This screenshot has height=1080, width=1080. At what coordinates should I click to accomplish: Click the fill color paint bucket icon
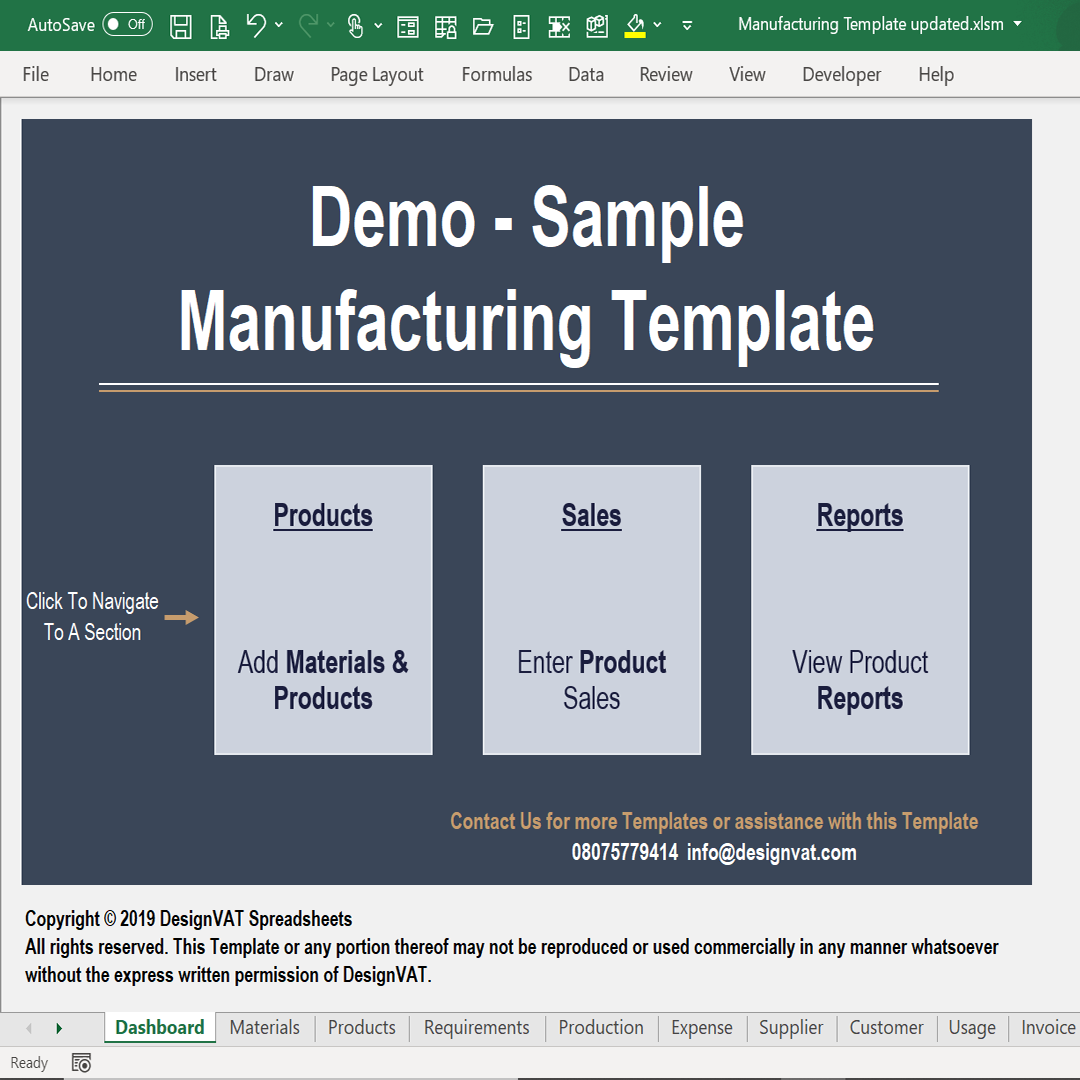[x=634, y=26]
